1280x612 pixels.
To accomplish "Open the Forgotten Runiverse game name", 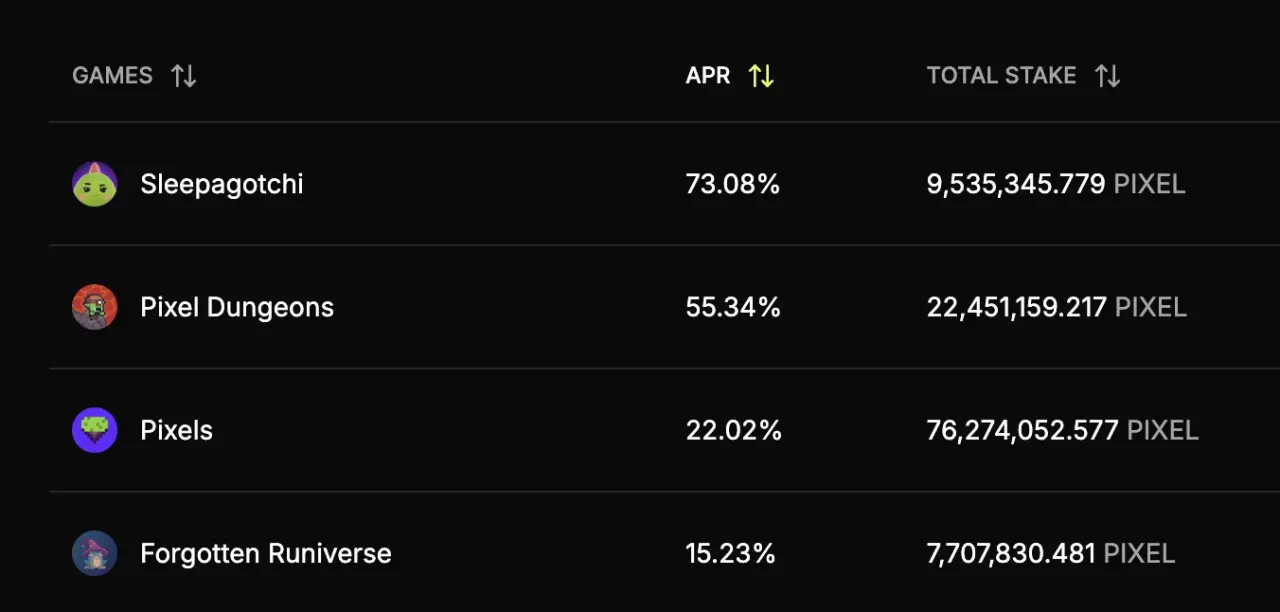I will [266, 554].
